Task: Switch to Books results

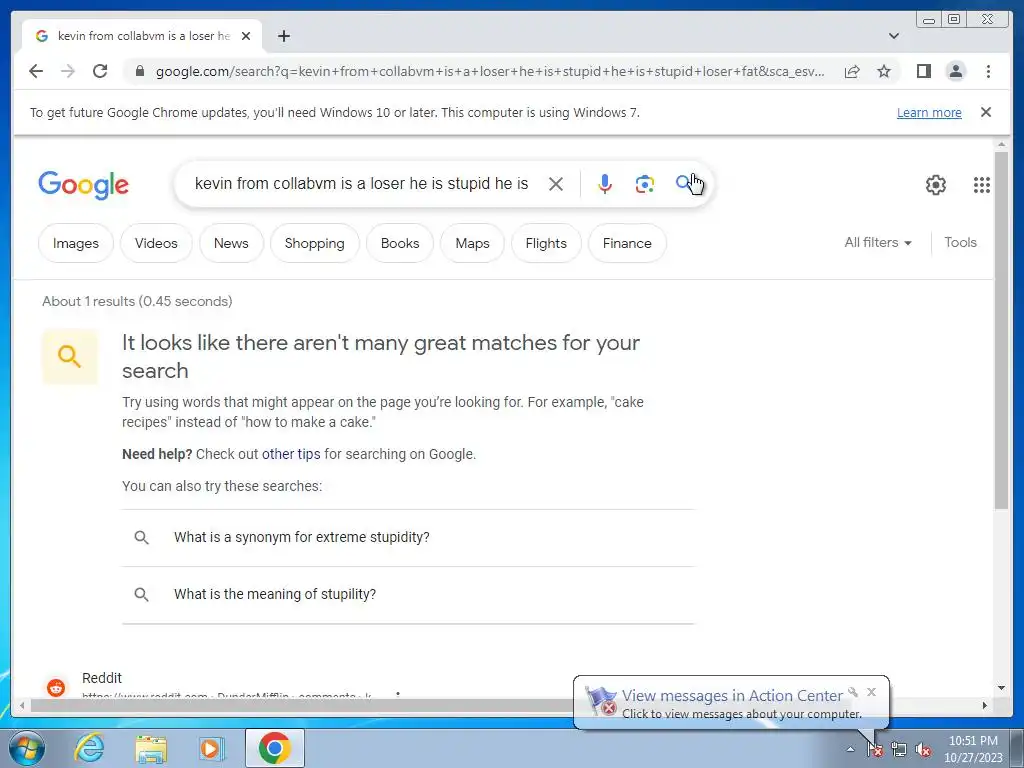Action: [400, 243]
